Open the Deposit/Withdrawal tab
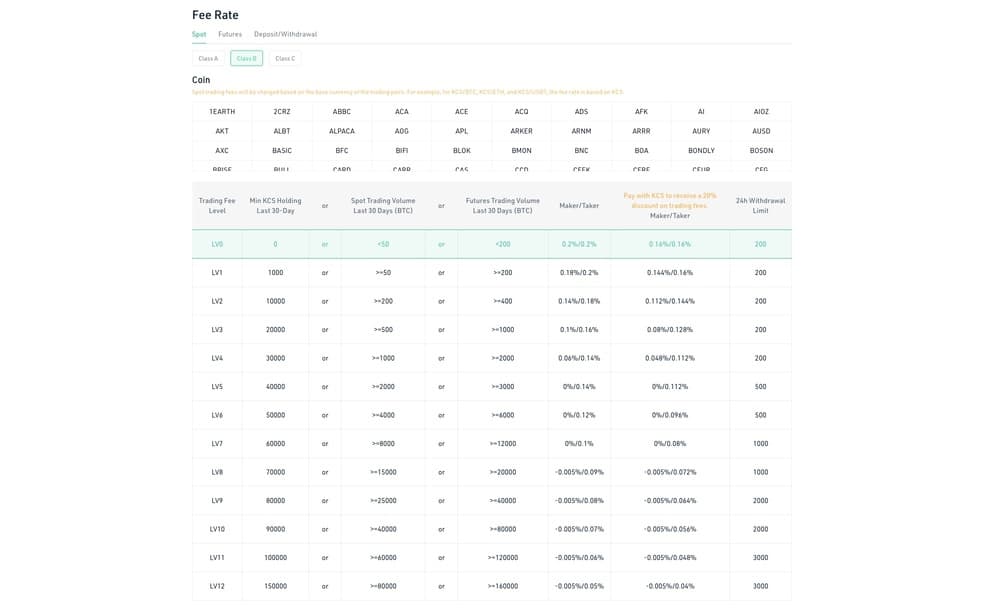Screen dimensions: 1000x610 tap(285, 34)
